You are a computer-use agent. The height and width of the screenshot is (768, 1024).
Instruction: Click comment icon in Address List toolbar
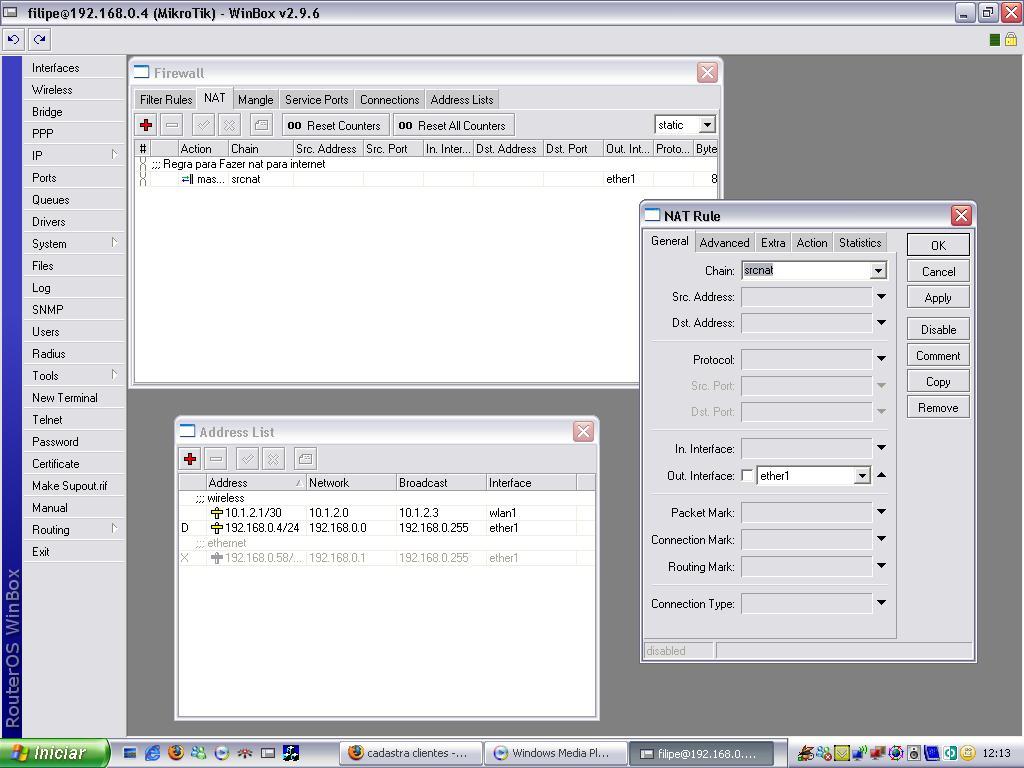(x=305, y=458)
